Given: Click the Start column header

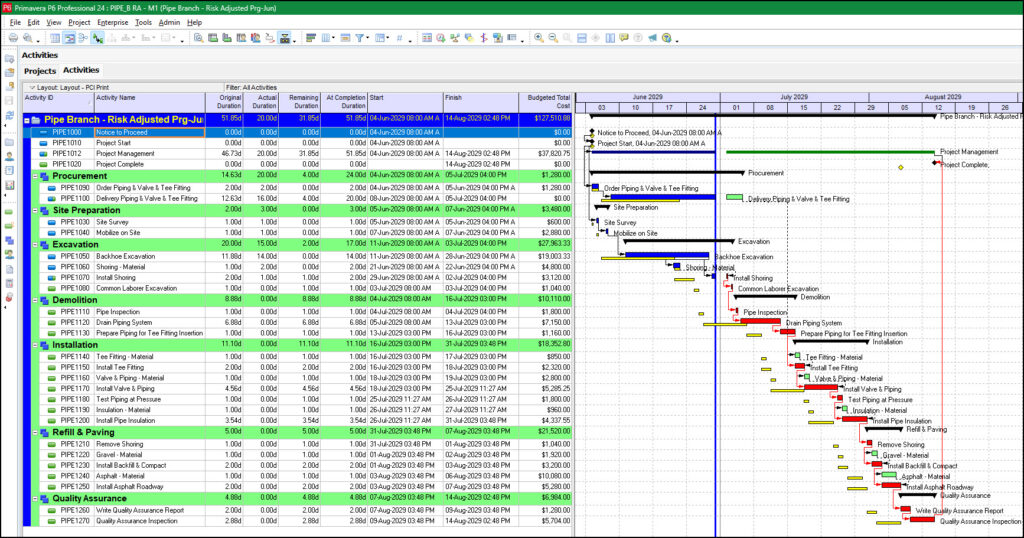Looking at the screenshot, I should tap(405, 102).
